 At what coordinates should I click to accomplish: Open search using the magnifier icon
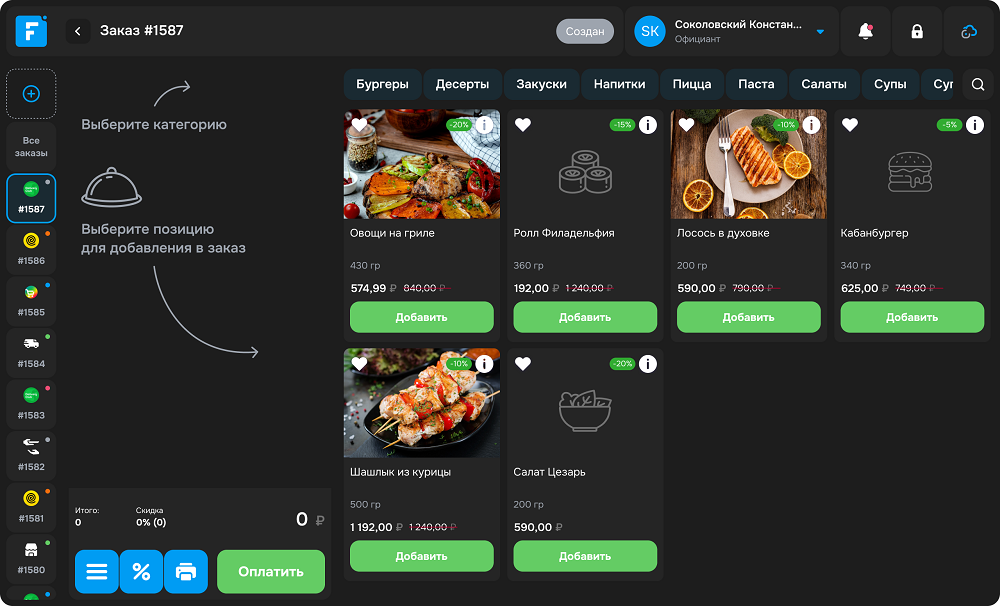(978, 85)
